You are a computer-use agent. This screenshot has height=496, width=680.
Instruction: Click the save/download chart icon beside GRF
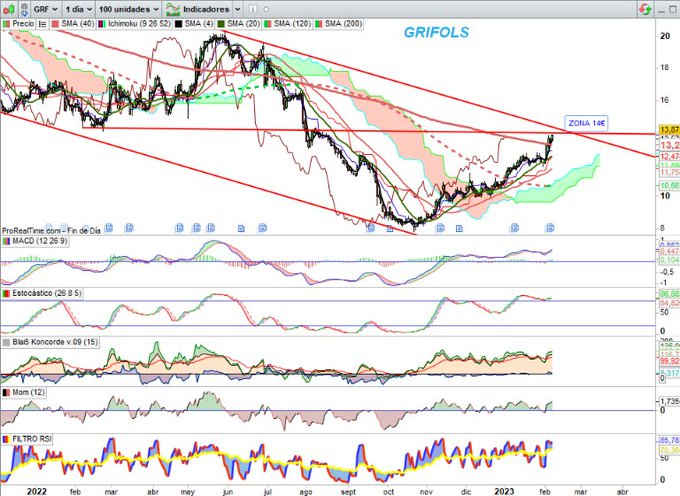pyautogui.click(x=25, y=9)
